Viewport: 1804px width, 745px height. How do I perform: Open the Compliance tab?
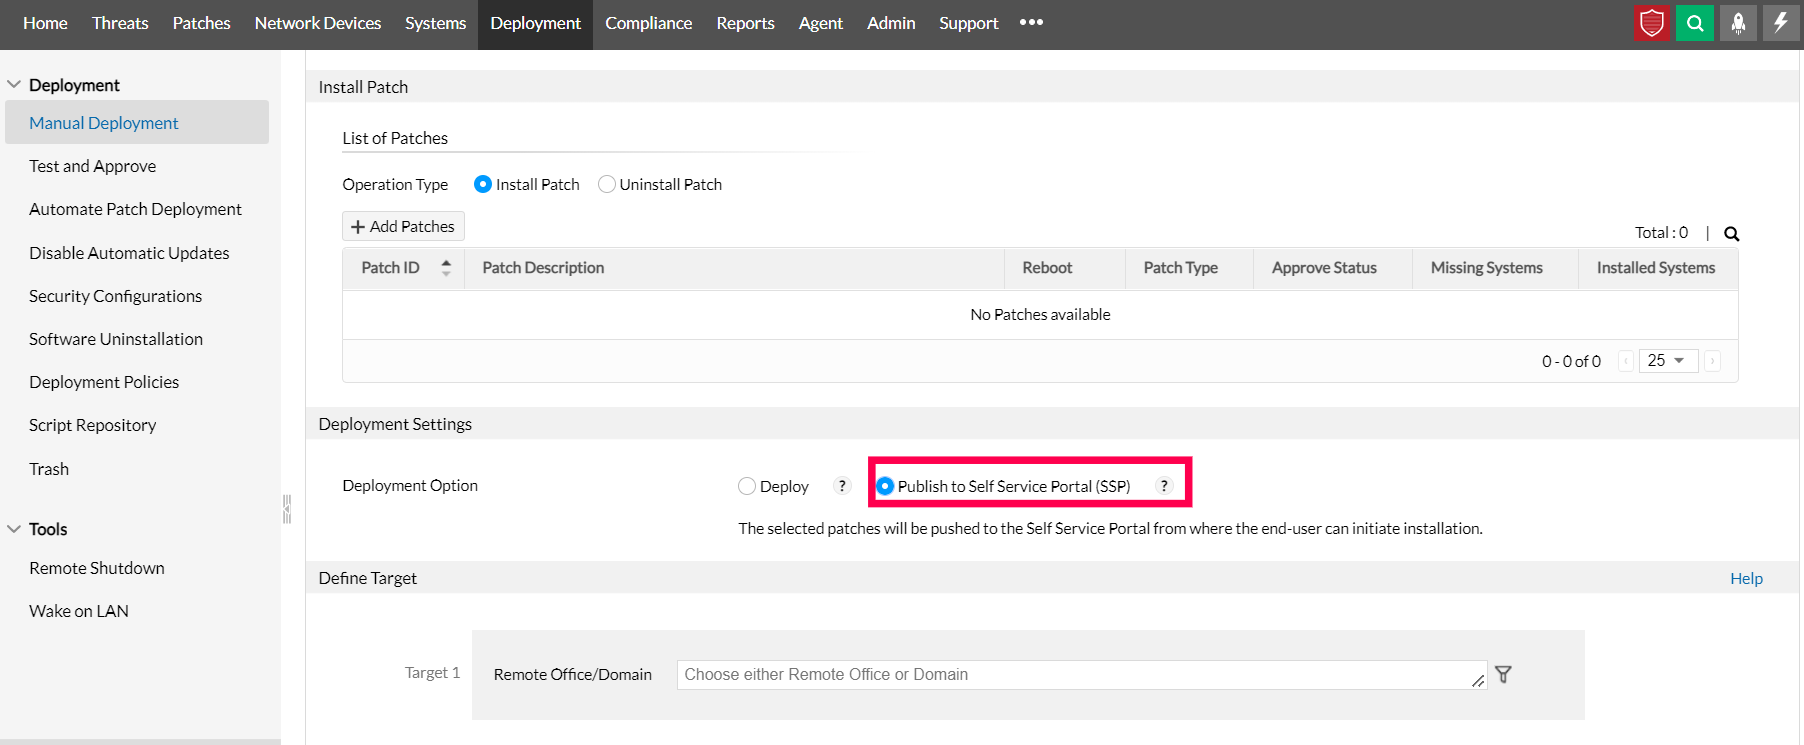click(648, 23)
